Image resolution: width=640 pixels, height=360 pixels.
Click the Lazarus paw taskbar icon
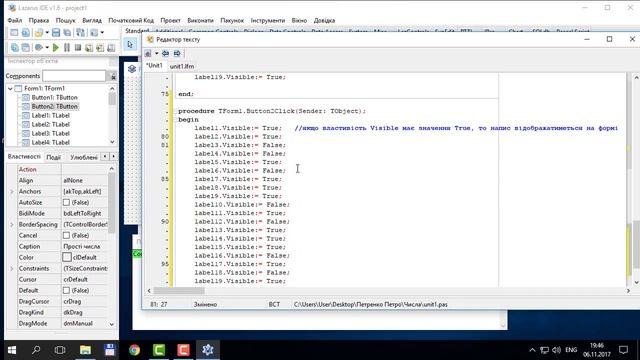point(208,350)
